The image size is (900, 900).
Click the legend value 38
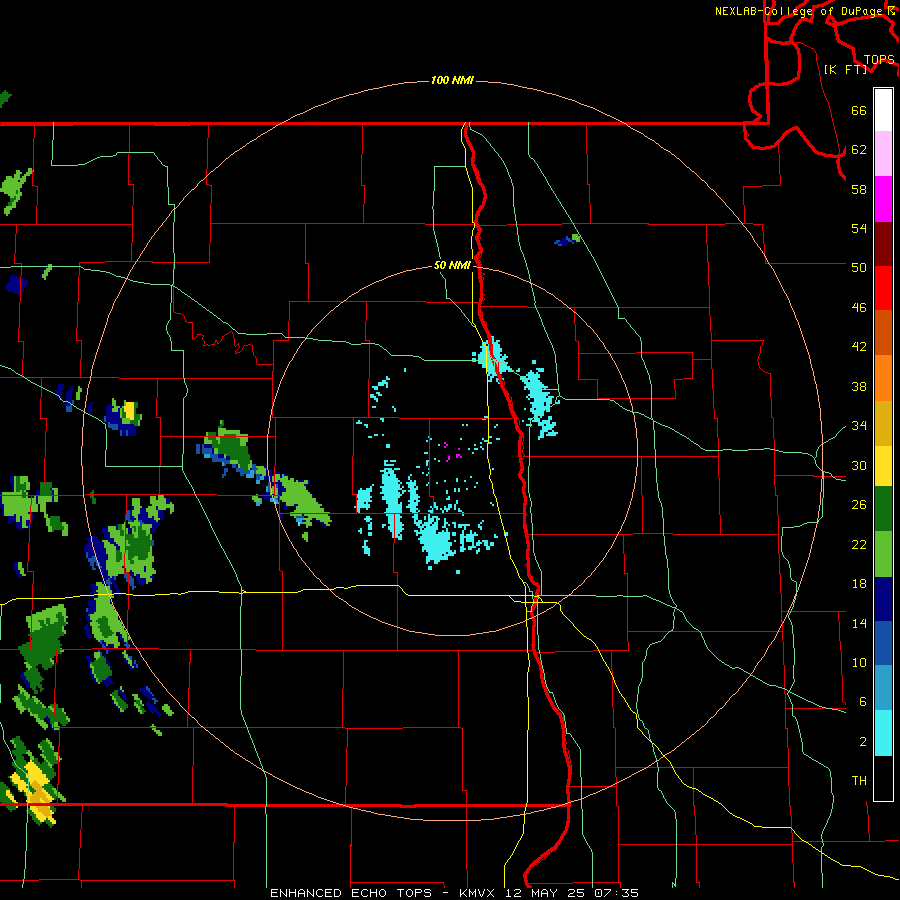(859, 386)
